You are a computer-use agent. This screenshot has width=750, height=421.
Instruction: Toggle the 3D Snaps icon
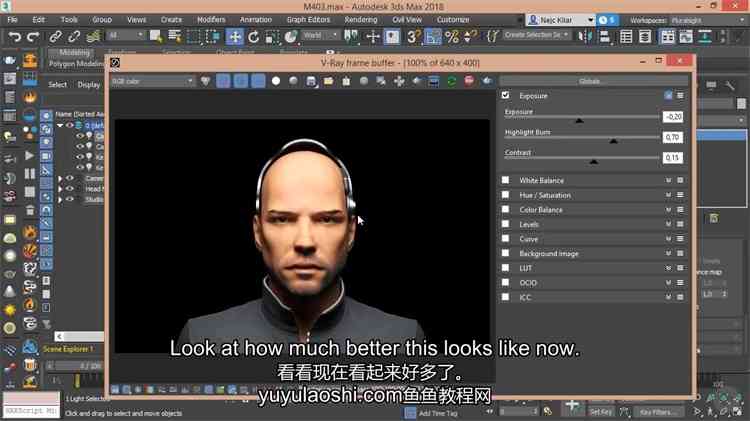(x=413, y=36)
